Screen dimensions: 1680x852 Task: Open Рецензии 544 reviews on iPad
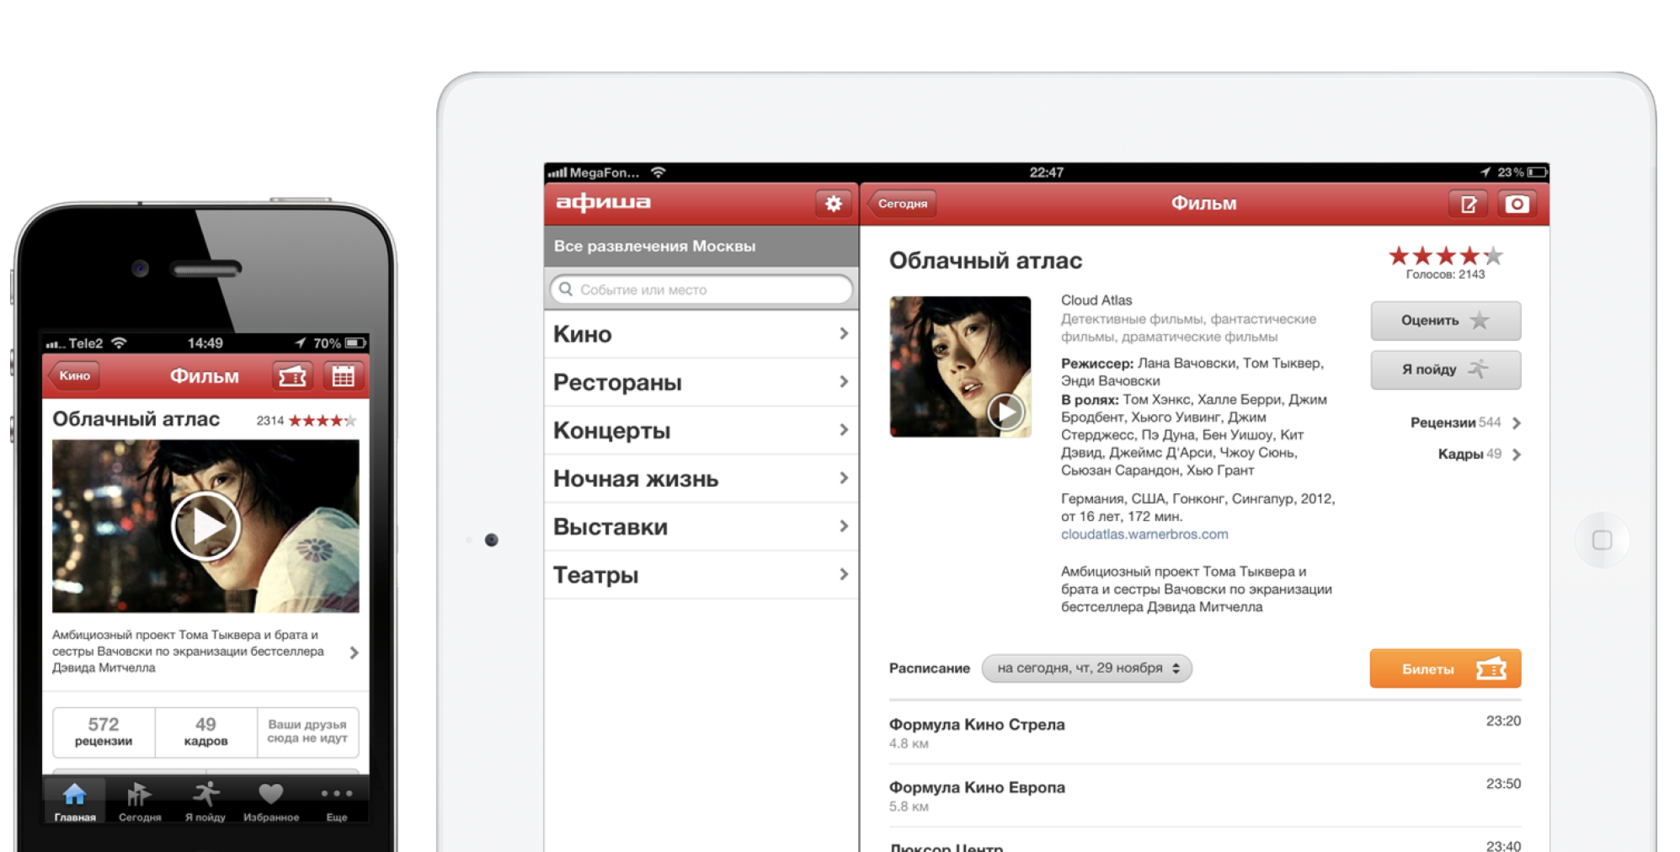pos(1465,423)
